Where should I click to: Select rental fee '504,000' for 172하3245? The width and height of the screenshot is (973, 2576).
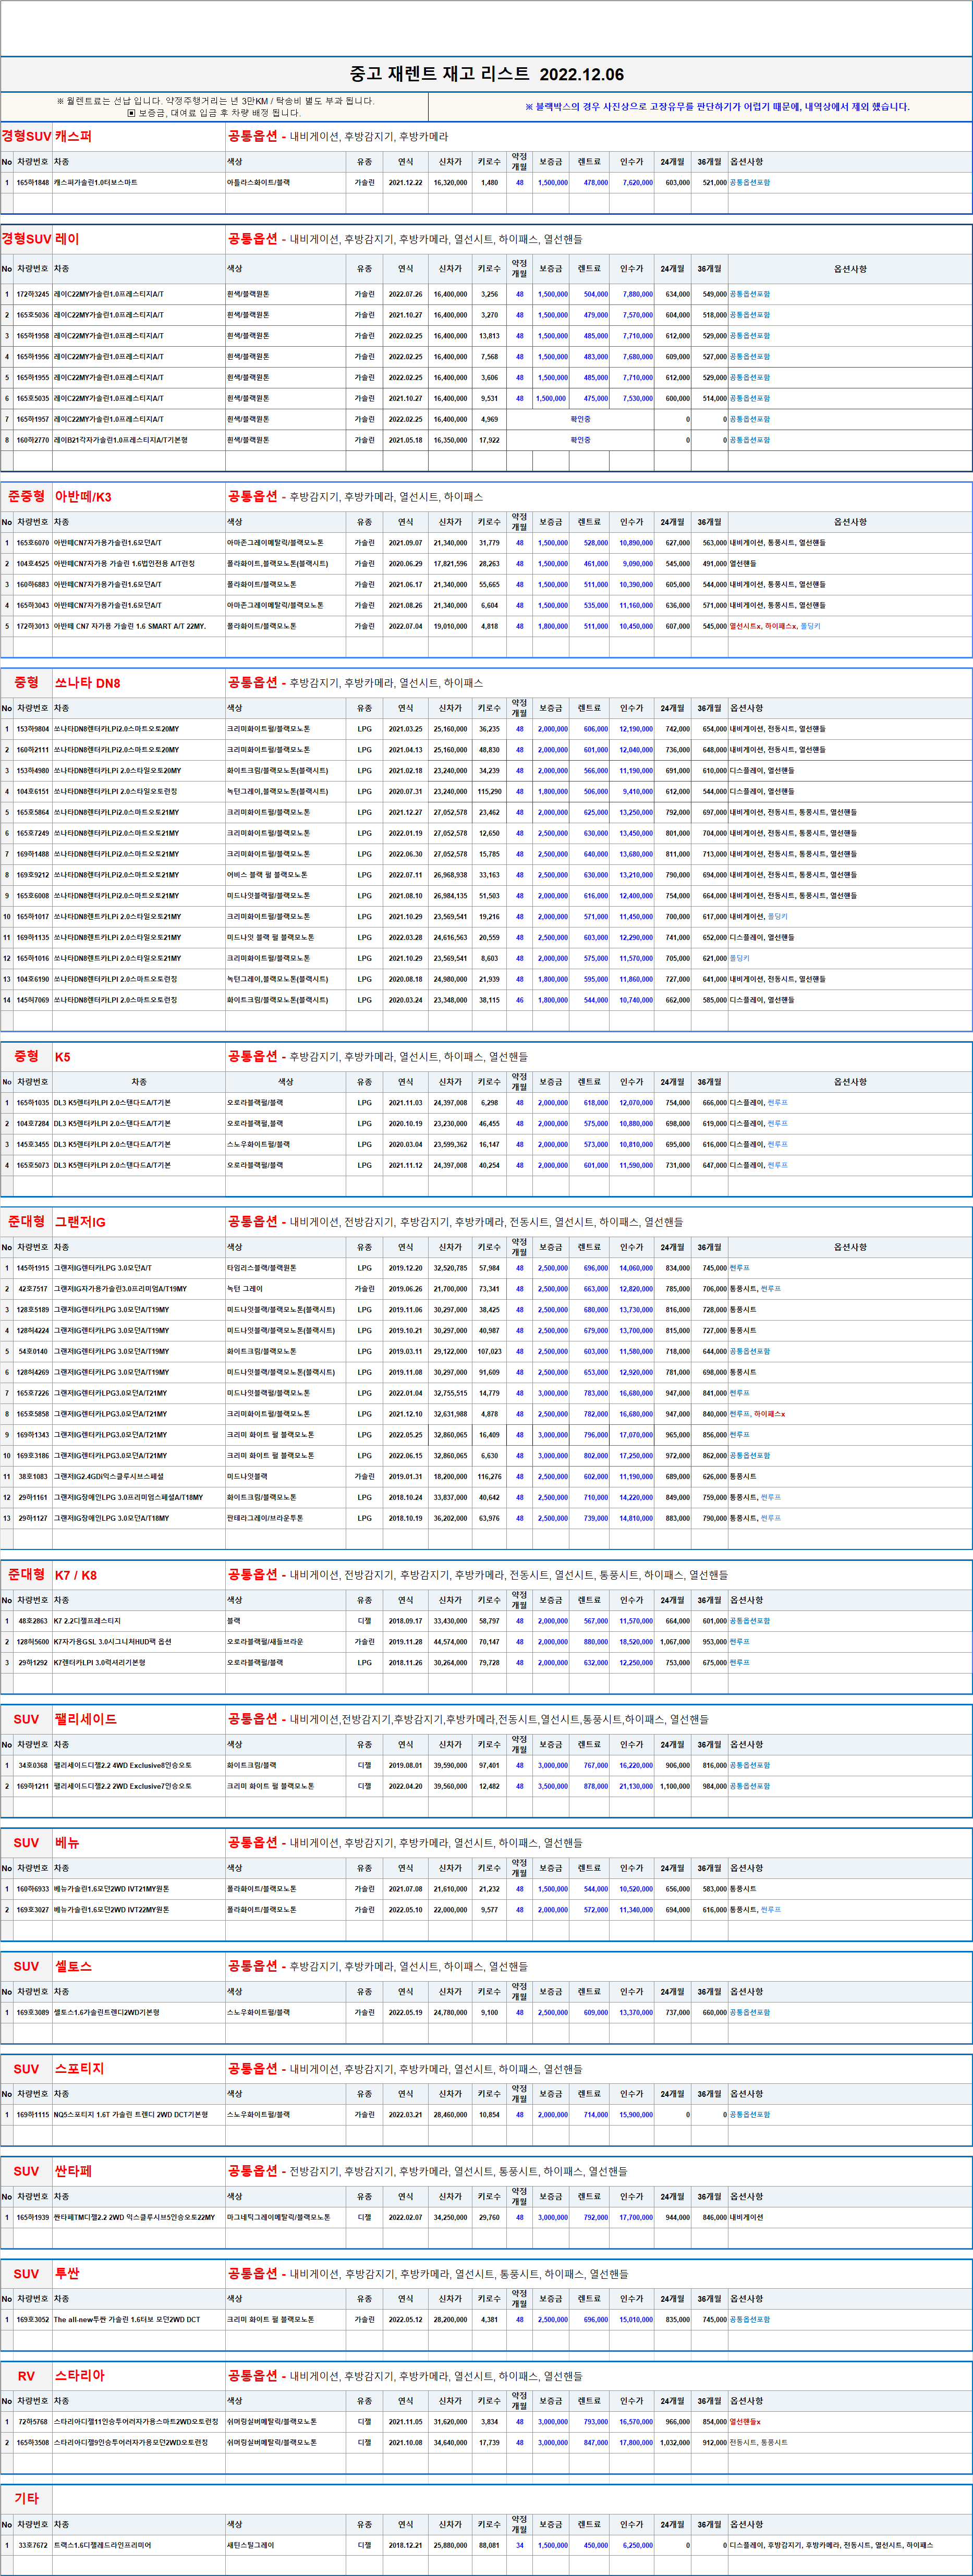(596, 294)
